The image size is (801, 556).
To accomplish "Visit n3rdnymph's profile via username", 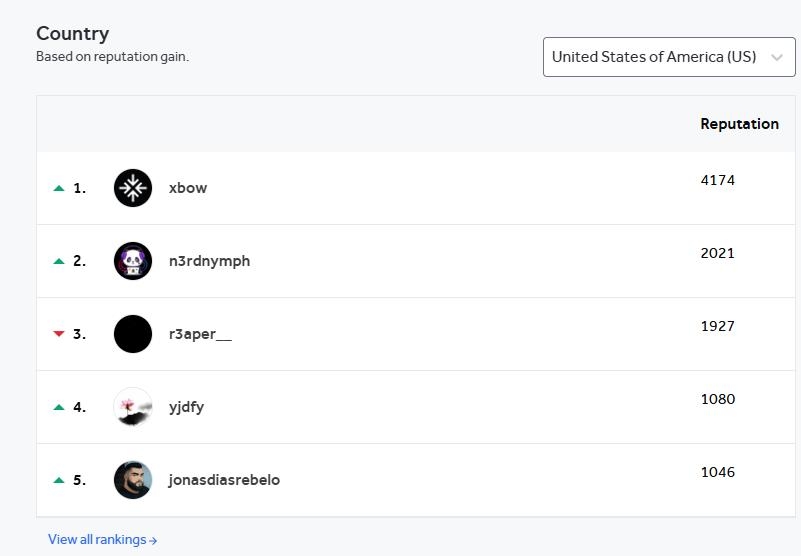I will (x=209, y=261).
